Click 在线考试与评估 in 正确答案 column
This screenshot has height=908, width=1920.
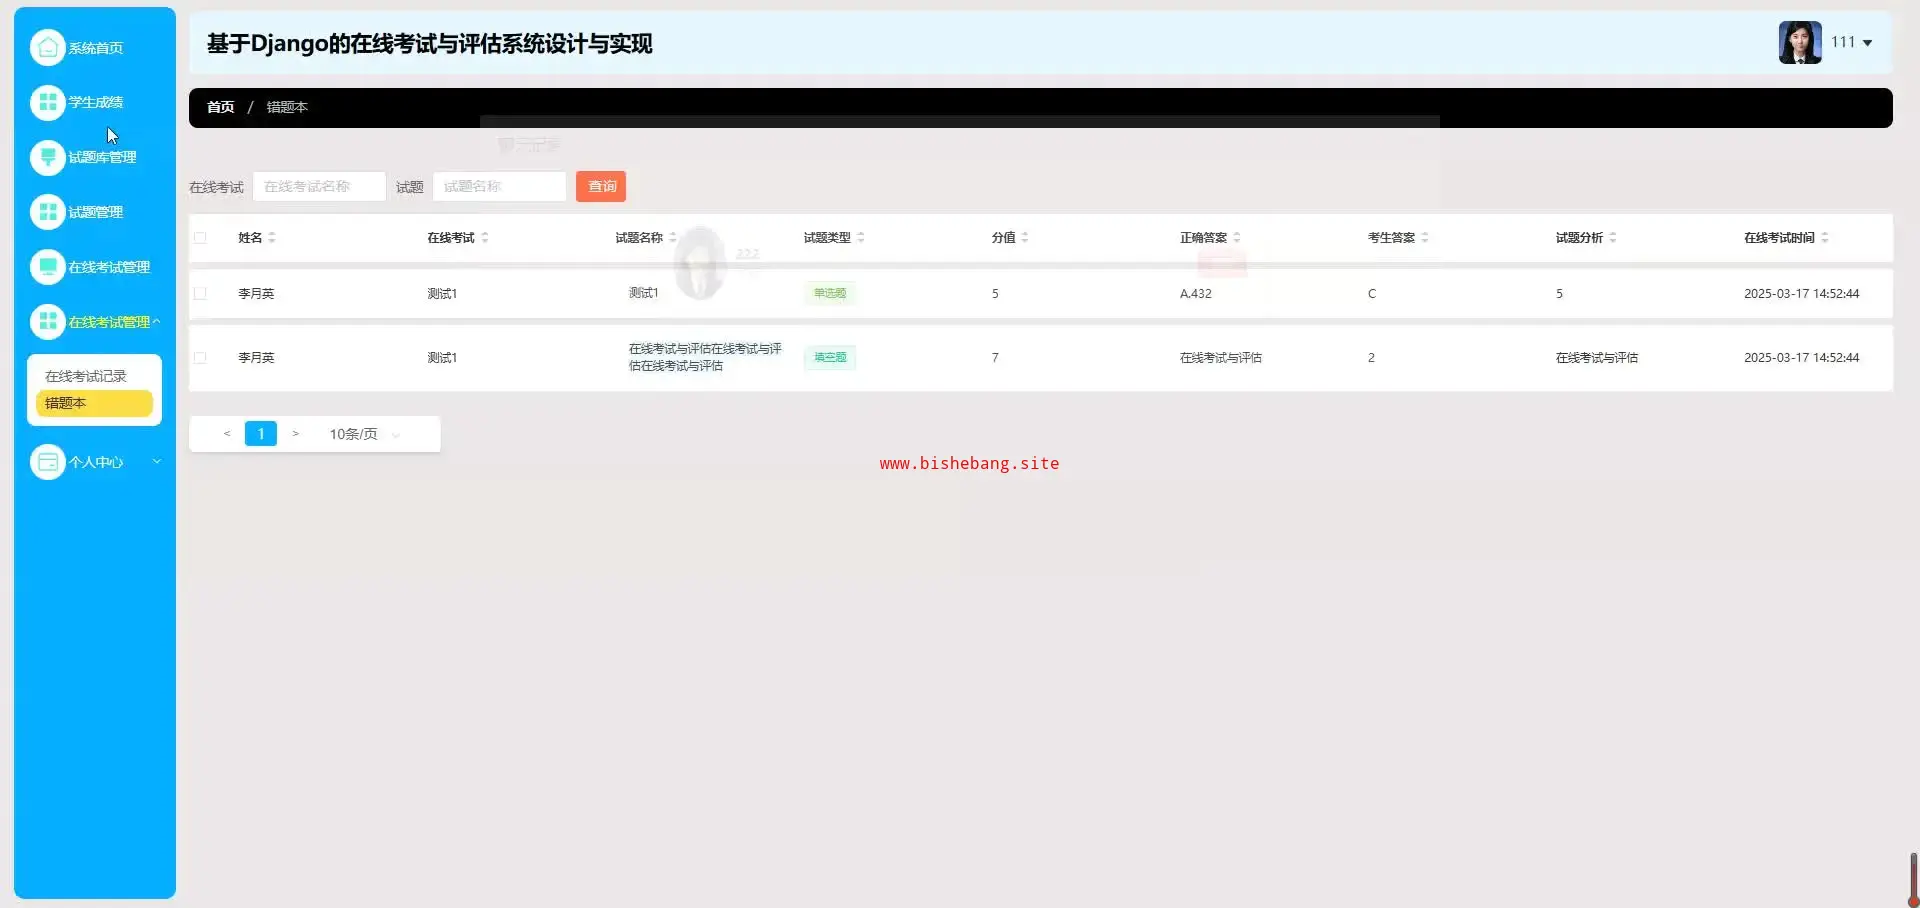(1221, 358)
